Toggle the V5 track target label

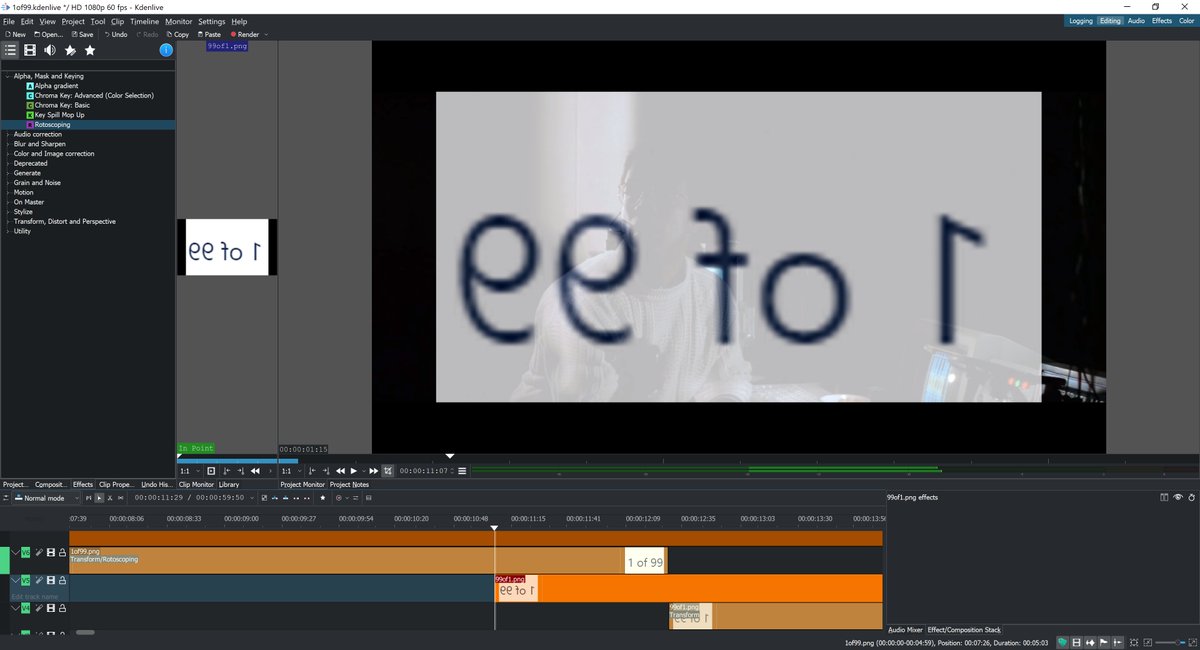tap(26, 580)
